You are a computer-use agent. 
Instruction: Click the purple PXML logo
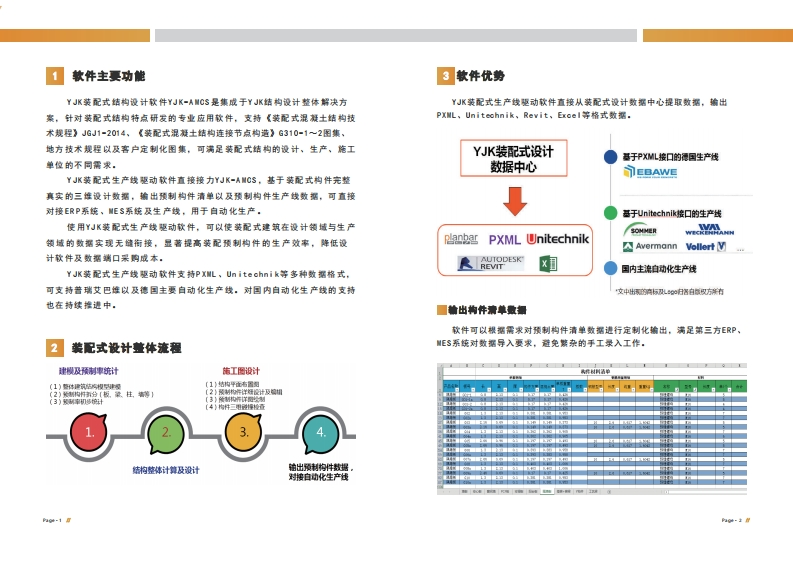point(504,240)
